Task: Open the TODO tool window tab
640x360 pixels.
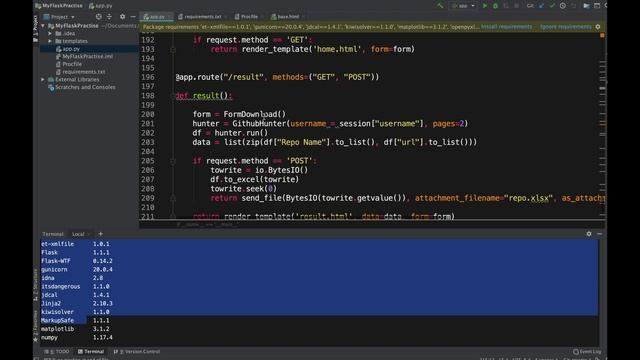Action: pyautogui.click(x=57, y=351)
